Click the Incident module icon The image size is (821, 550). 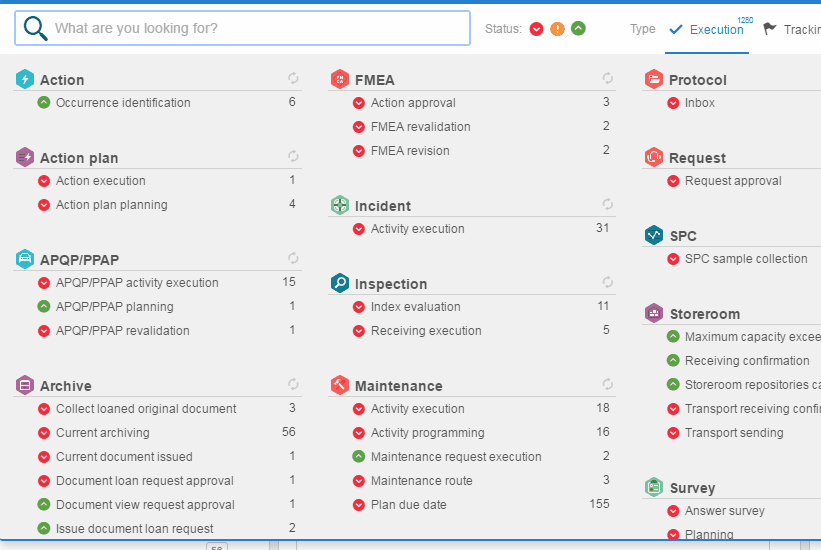pyautogui.click(x=340, y=205)
